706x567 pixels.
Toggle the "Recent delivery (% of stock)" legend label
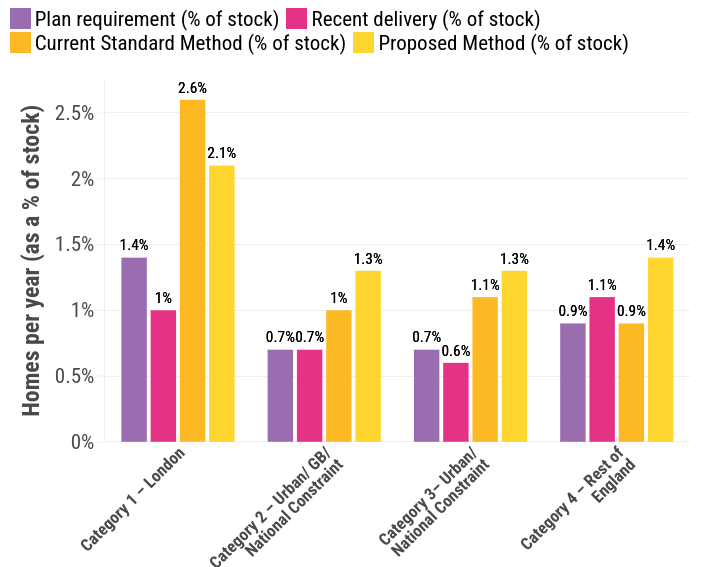tap(426, 18)
